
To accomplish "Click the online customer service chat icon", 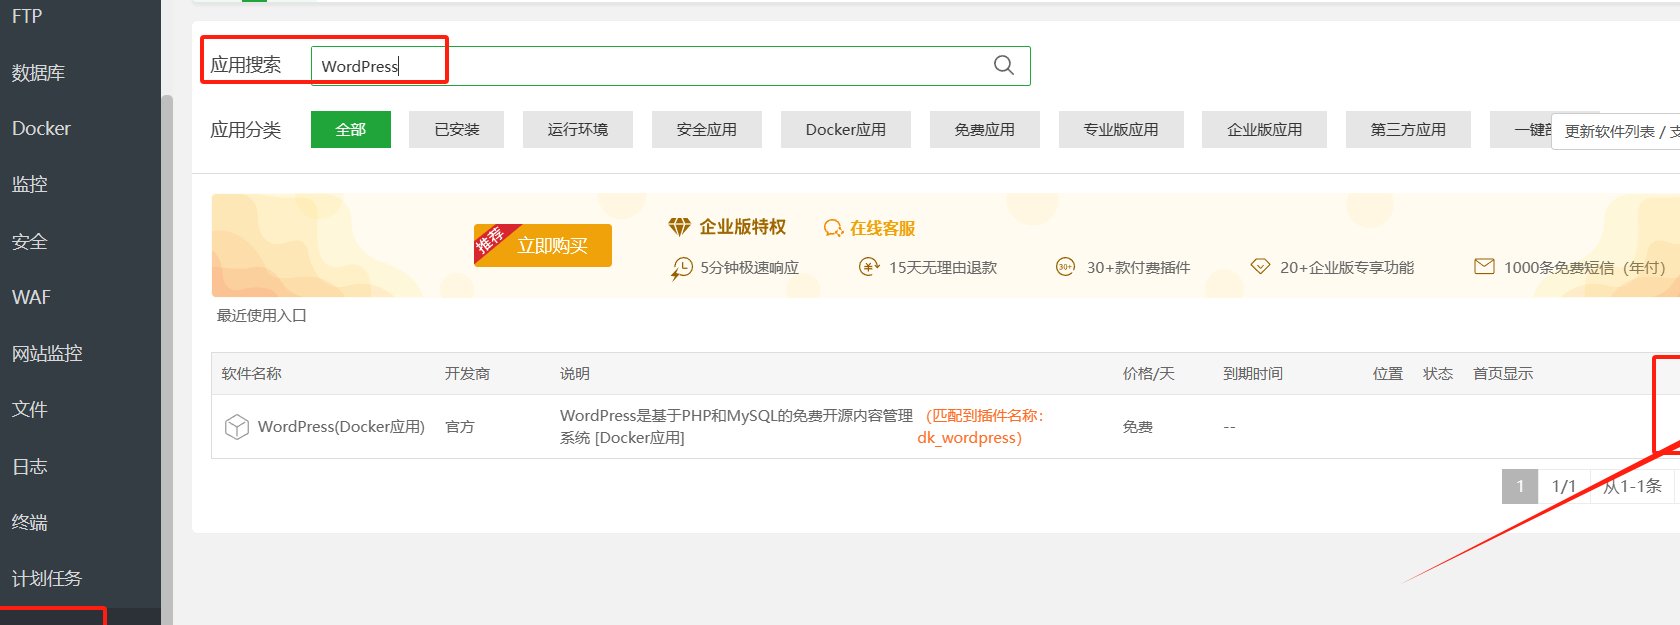I will [x=833, y=228].
